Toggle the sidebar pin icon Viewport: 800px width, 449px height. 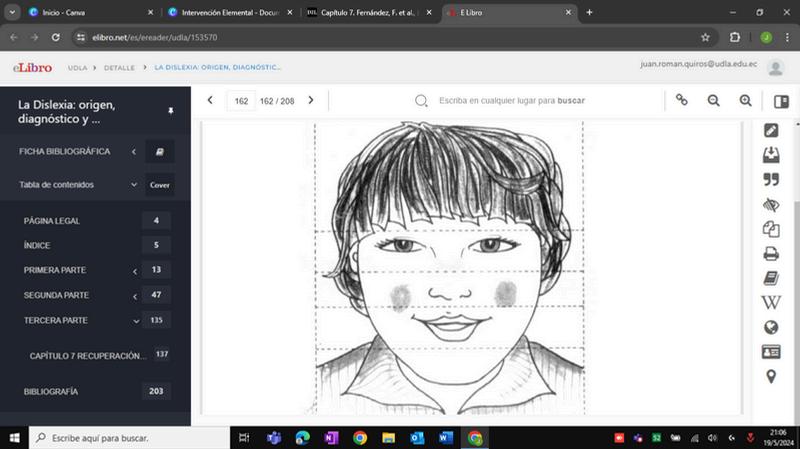[x=170, y=110]
